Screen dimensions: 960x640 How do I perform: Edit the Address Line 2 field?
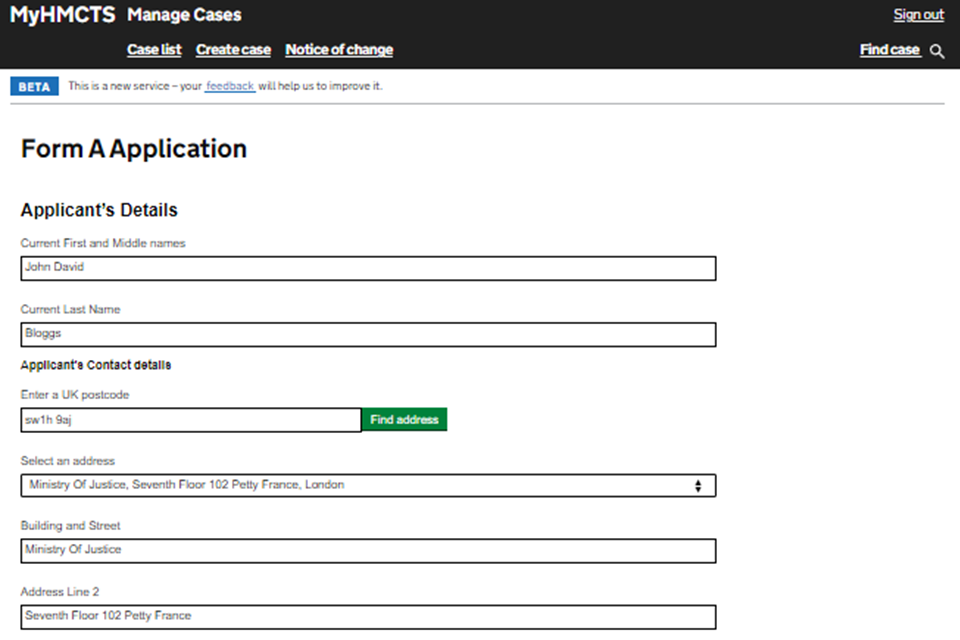coord(368,616)
